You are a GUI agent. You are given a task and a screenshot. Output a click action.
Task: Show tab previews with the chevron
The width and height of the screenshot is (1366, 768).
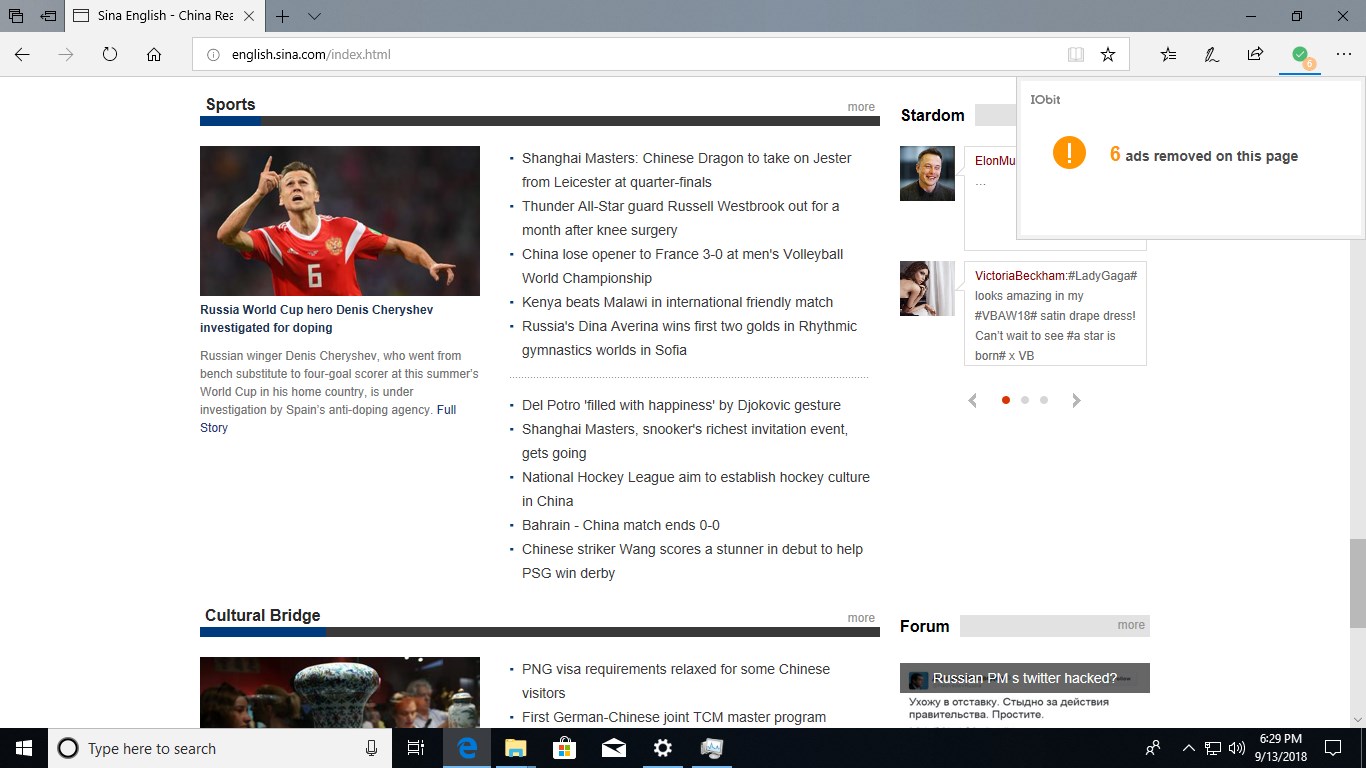click(315, 16)
